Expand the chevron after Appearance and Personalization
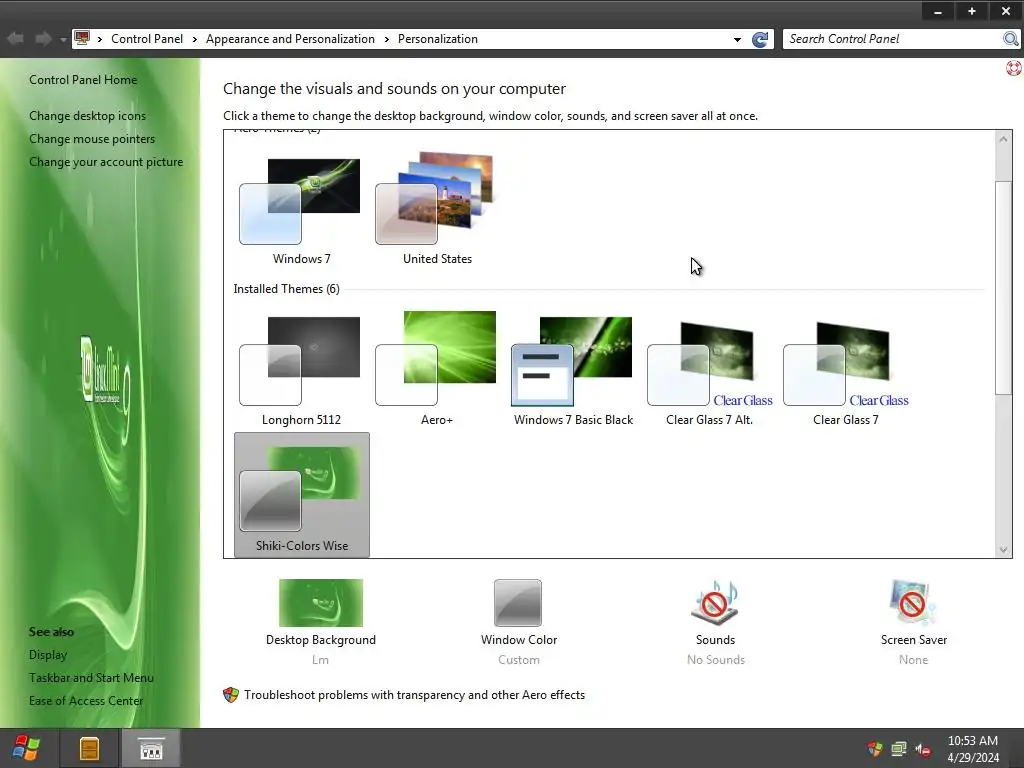The height and width of the screenshot is (768, 1024). click(387, 39)
